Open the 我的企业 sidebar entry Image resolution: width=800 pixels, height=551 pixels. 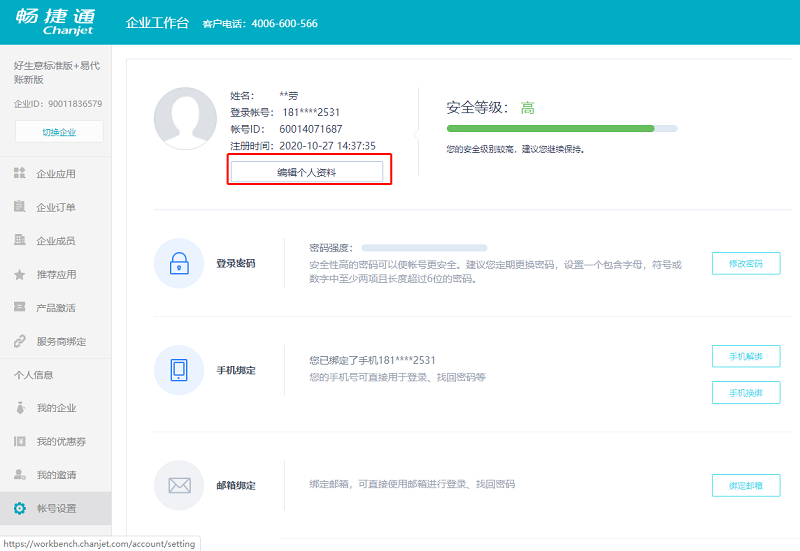pos(56,408)
